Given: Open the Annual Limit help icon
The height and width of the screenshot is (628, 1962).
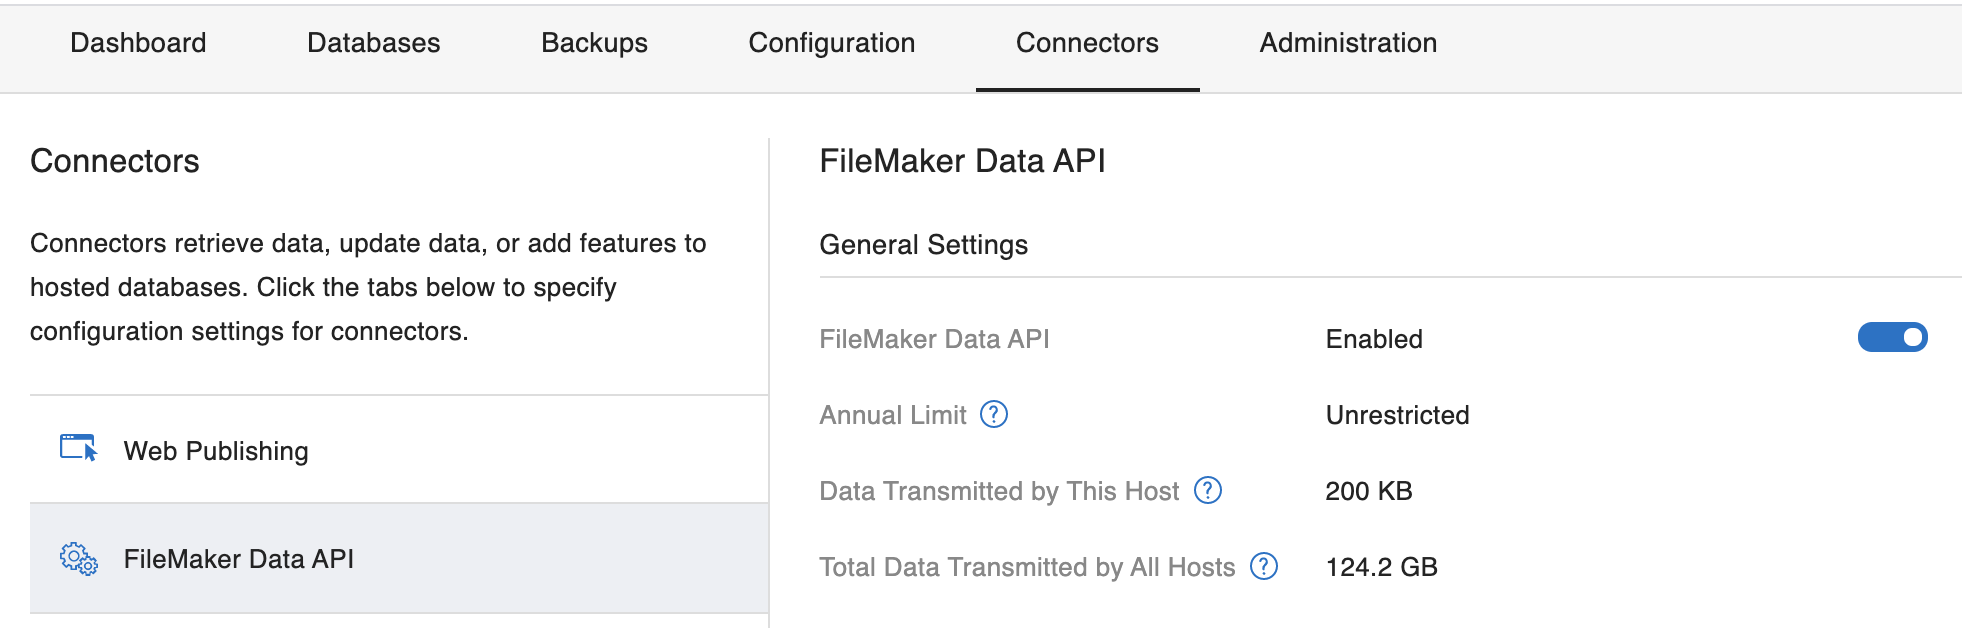Looking at the screenshot, I should 993,414.
